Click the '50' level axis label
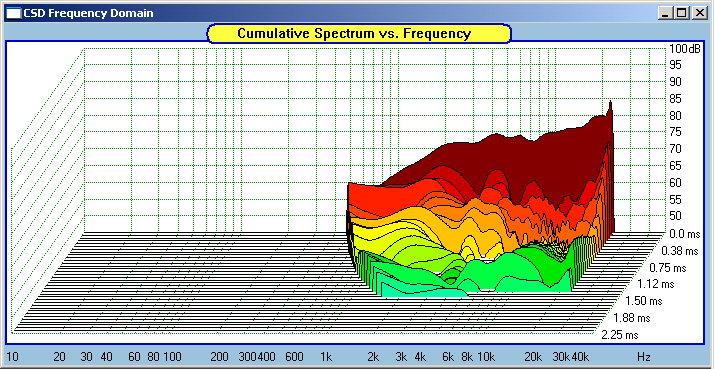The image size is (714, 369). (x=675, y=216)
